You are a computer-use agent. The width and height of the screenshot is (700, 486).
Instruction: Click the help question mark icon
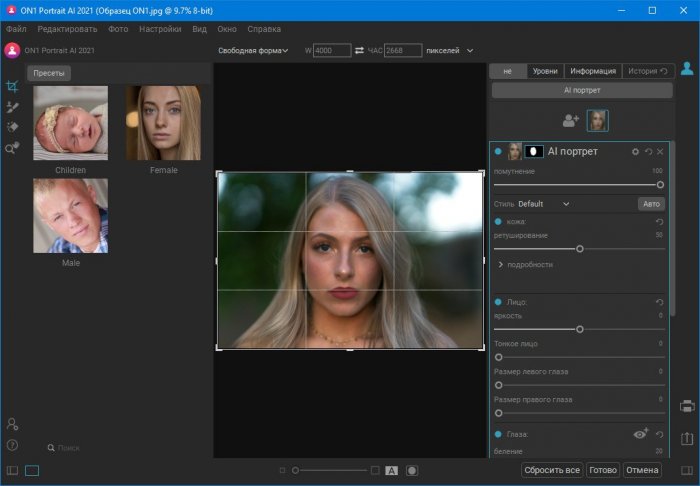(12, 445)
